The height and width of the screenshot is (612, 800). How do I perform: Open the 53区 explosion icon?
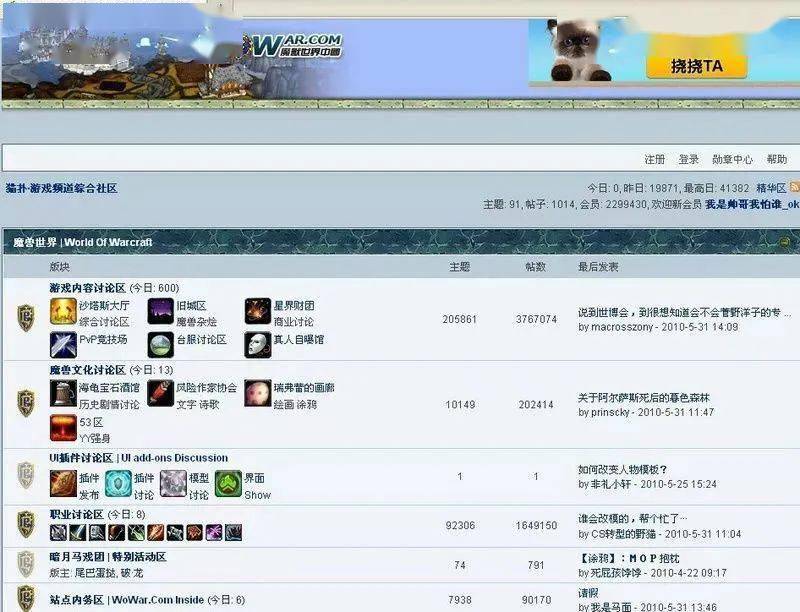[x=63, y=428]
